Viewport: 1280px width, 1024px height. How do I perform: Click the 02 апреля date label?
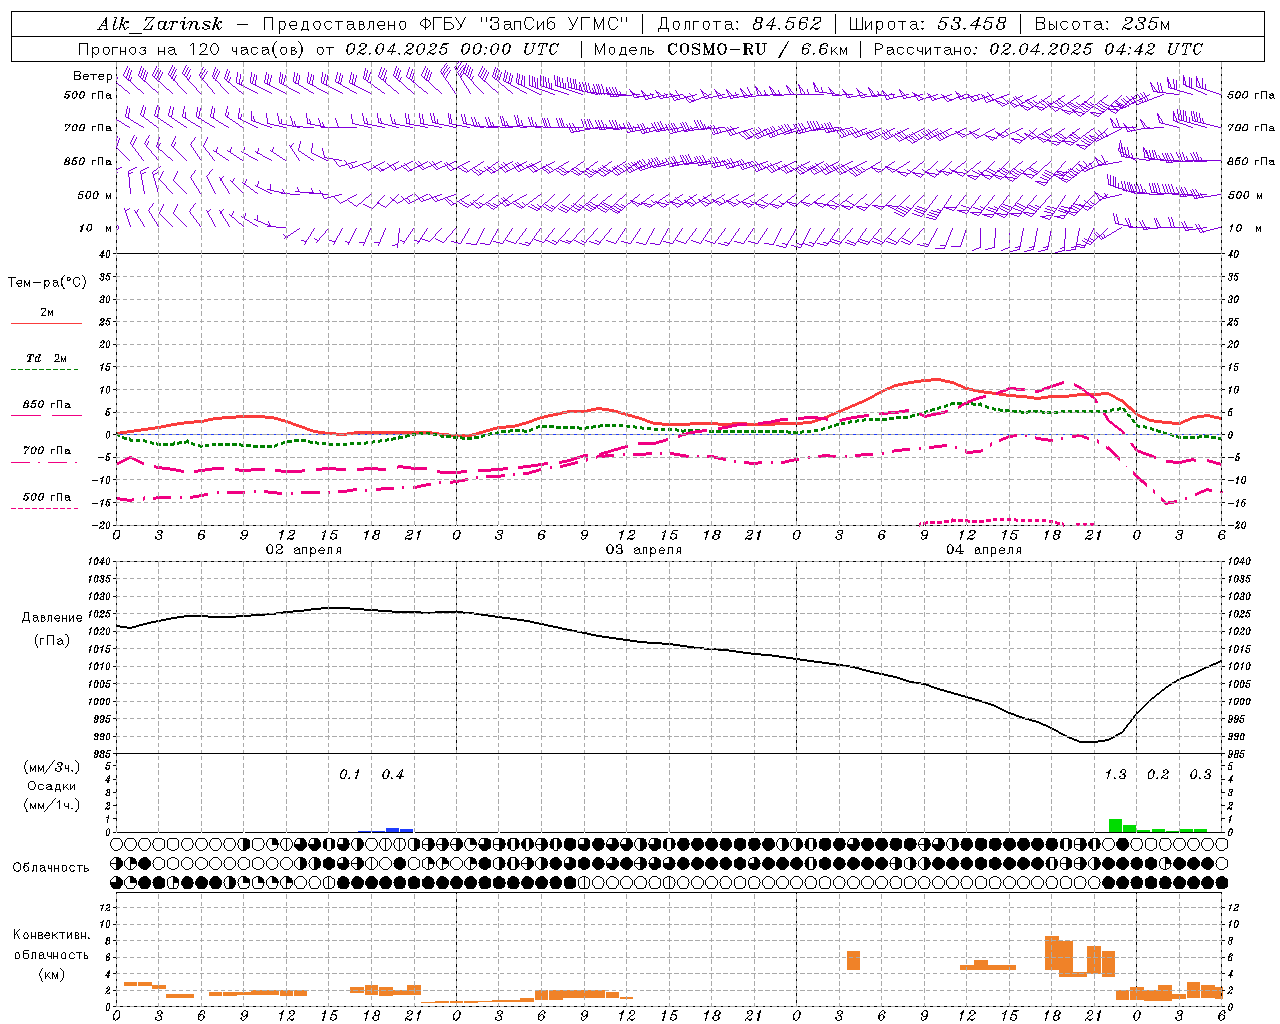tap(303, 550)
